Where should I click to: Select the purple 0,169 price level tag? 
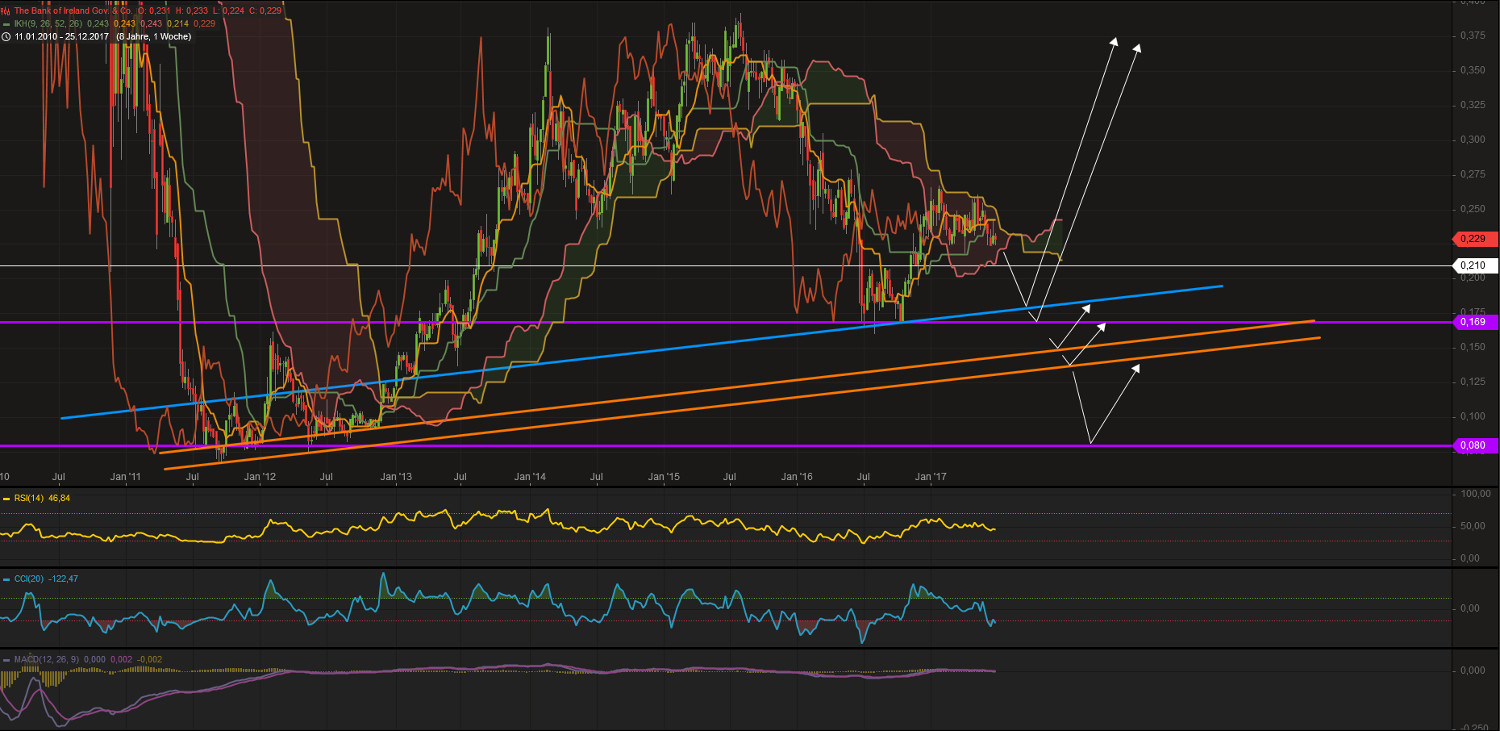[1475, 322]
